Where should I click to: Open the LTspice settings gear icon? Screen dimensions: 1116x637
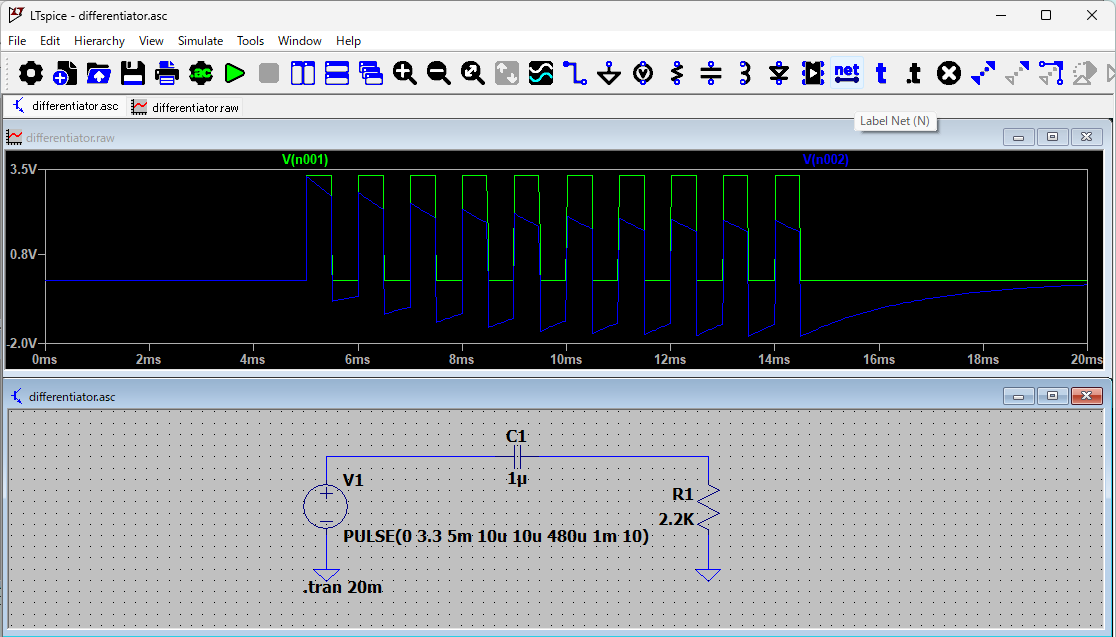31,73
